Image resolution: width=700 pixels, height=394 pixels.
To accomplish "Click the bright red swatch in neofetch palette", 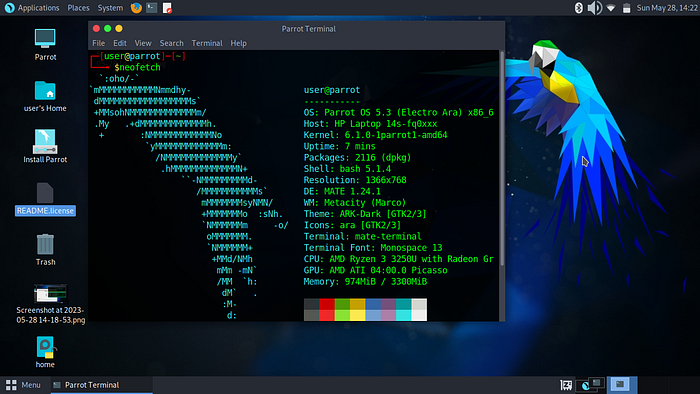I will click(327, 315).
